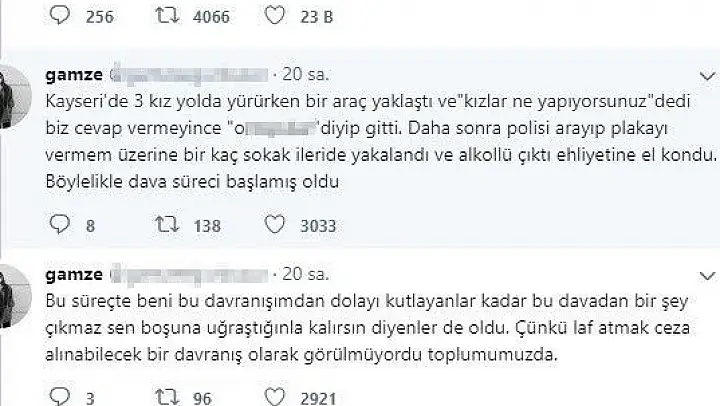Expand options chevron on the Kayseri tweet
The height and width of the screenshot is (406, 720).
tap(707, 76)
